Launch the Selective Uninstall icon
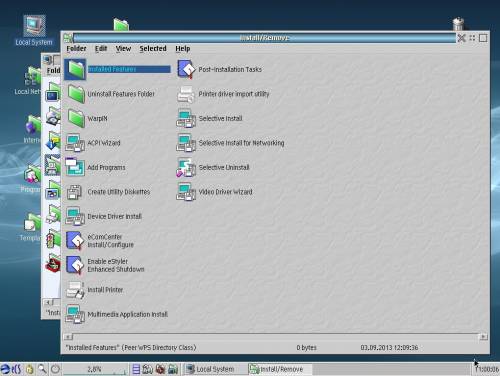Image resolution: width=500 pixels, height=376 pixels. point(186,167)
